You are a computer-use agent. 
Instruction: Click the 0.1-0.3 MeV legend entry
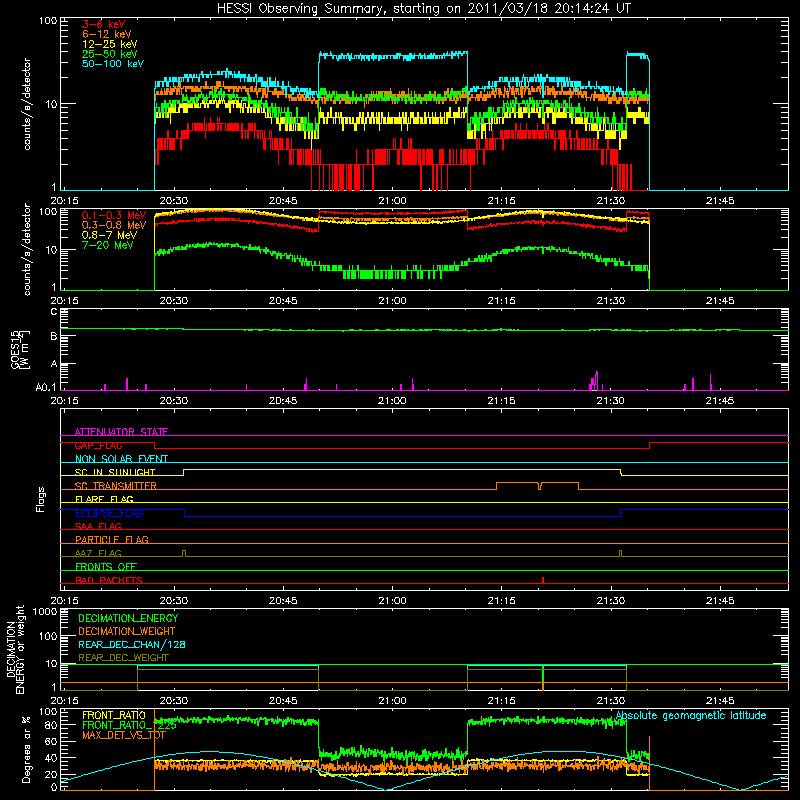114,215
